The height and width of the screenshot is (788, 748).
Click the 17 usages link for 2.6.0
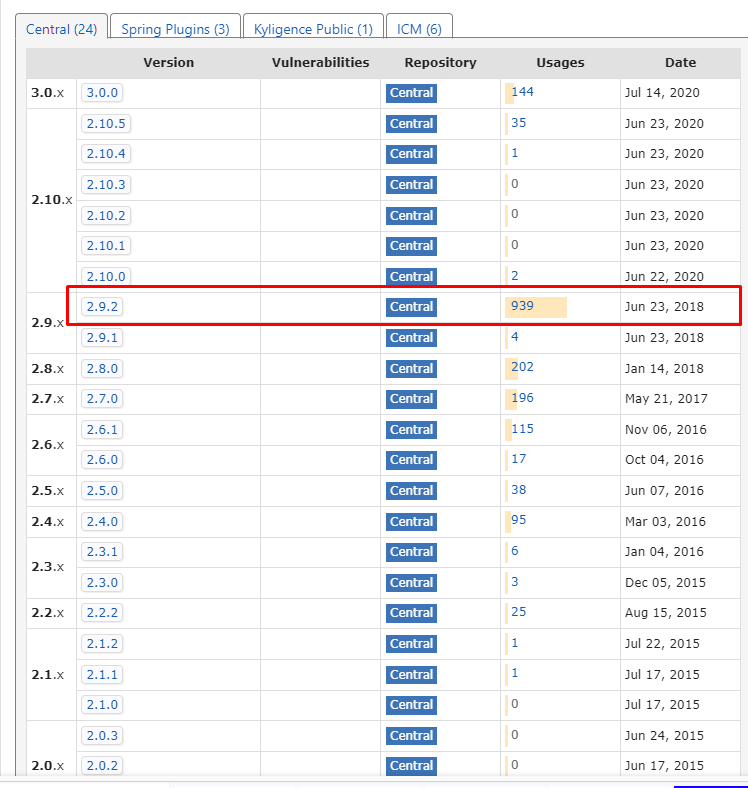(x=518, y=459)
